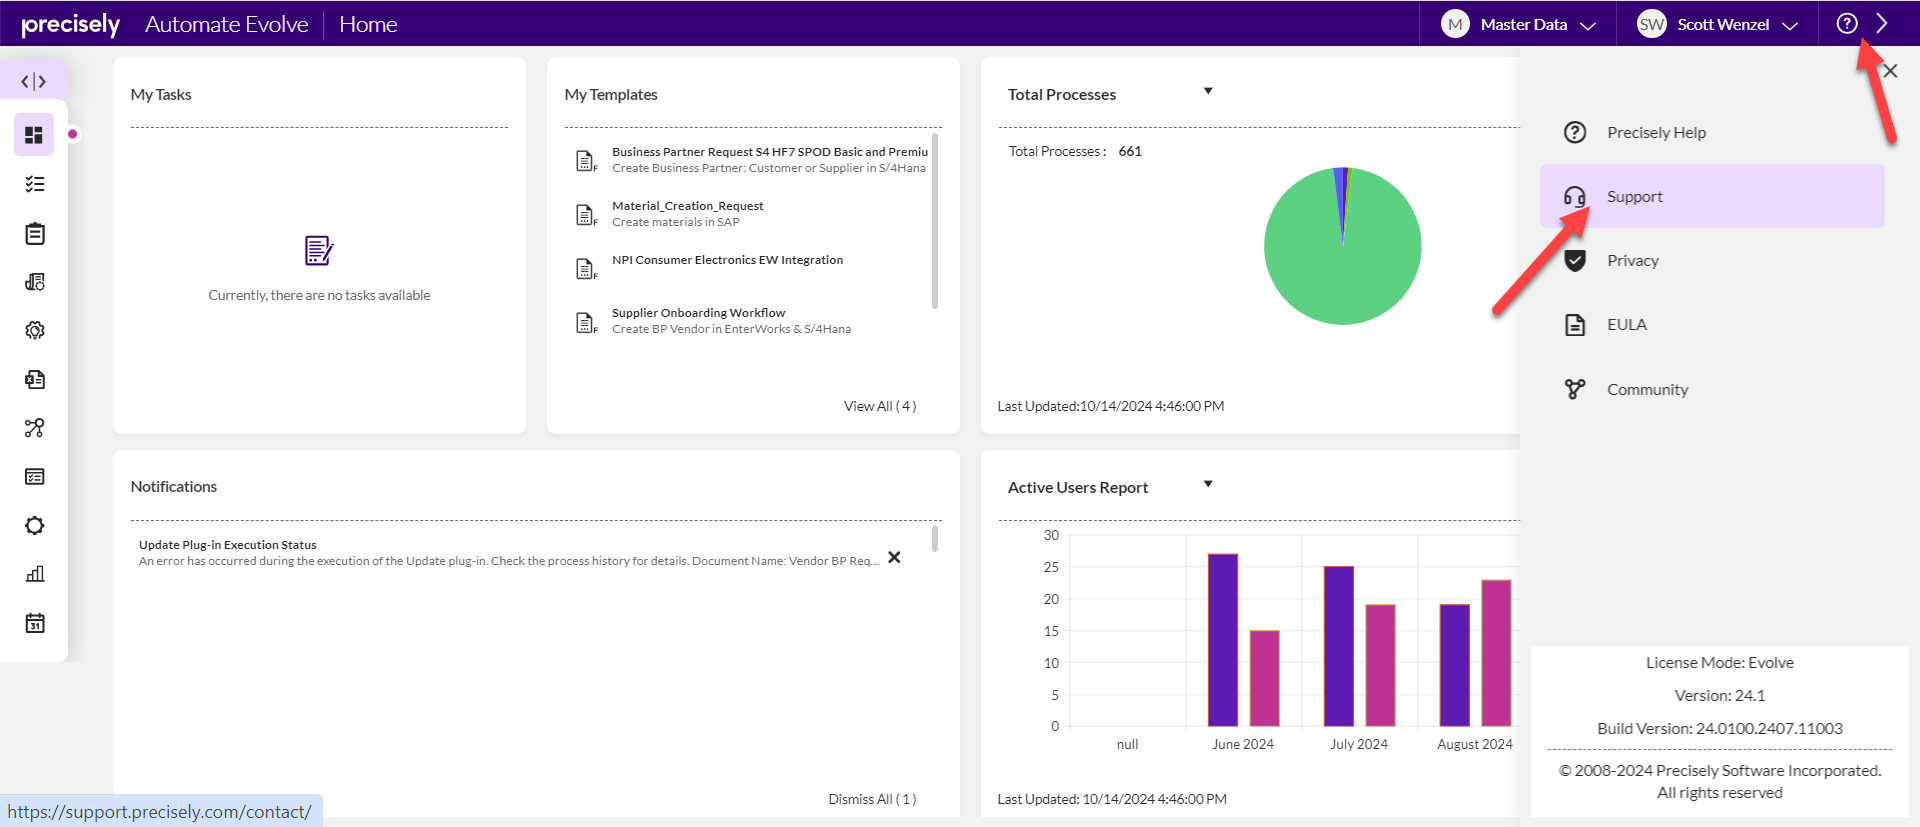Open the Total Processes report dropdown arrow

tap(1208, 91)
